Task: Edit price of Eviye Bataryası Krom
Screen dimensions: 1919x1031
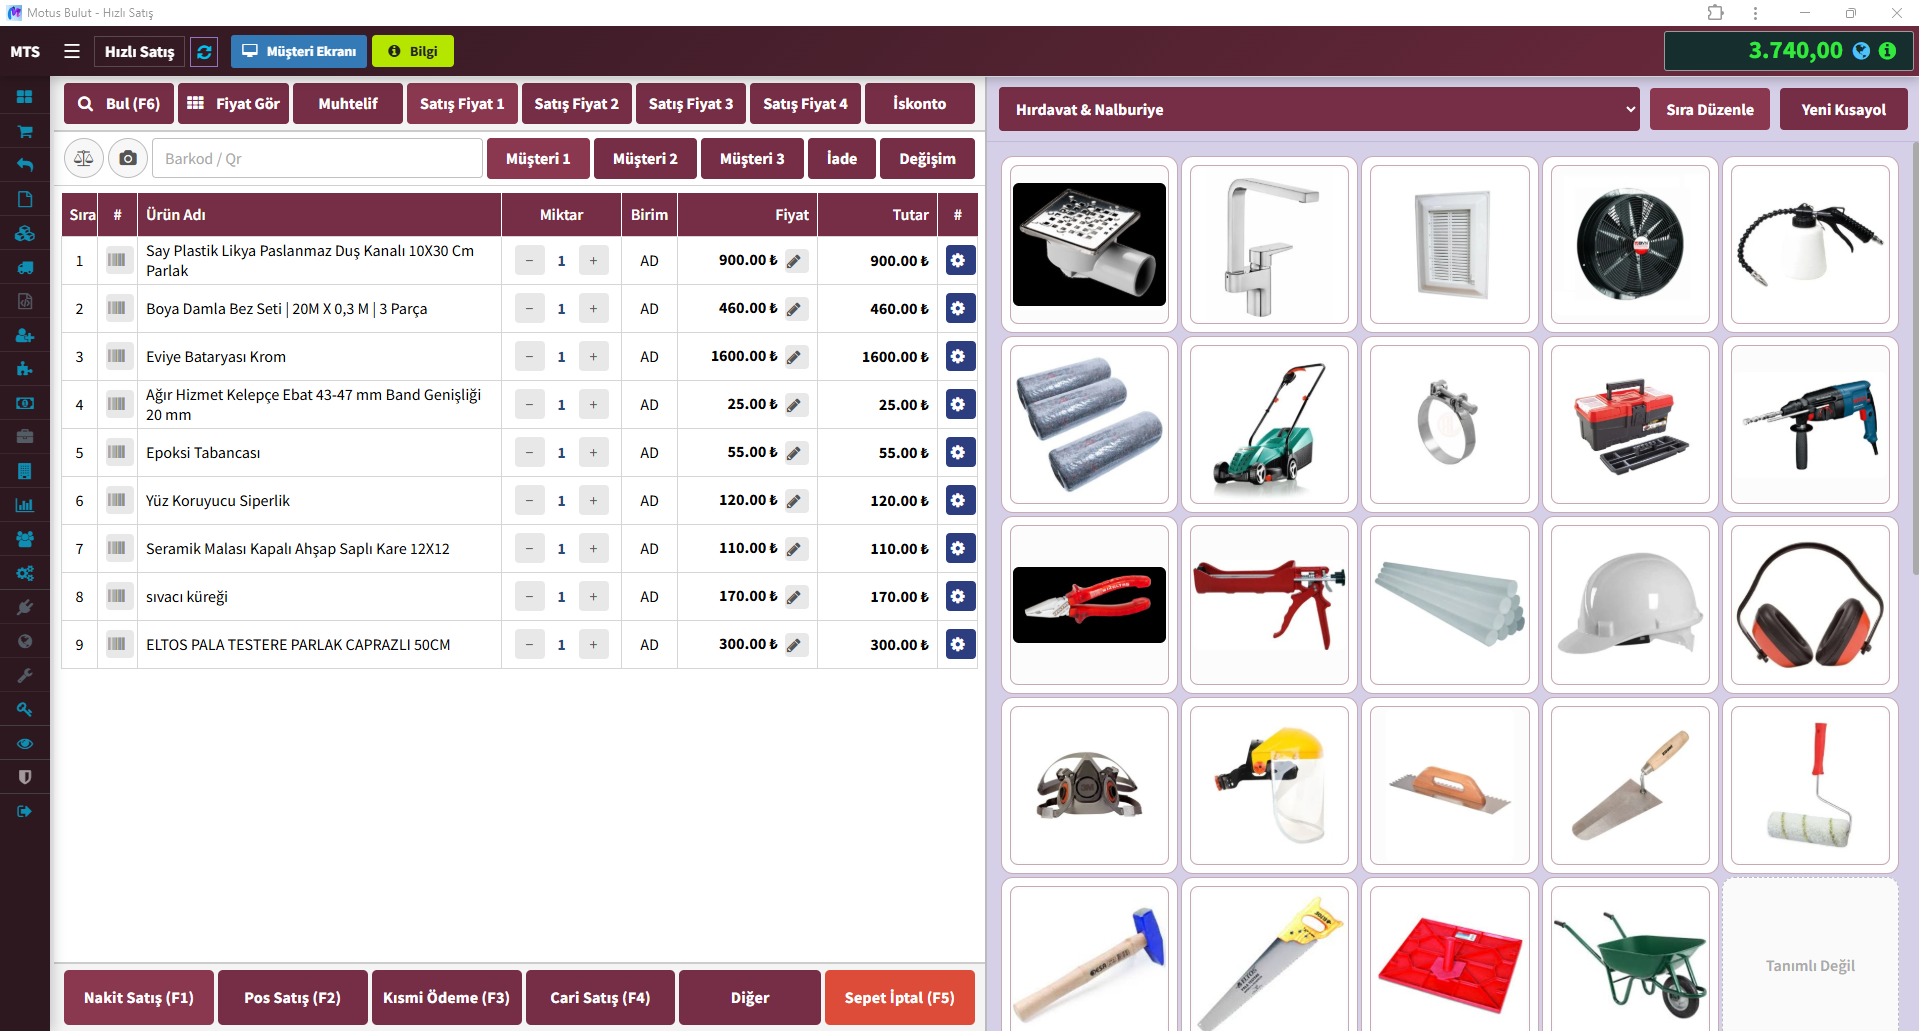Action: tap(795, 357)
